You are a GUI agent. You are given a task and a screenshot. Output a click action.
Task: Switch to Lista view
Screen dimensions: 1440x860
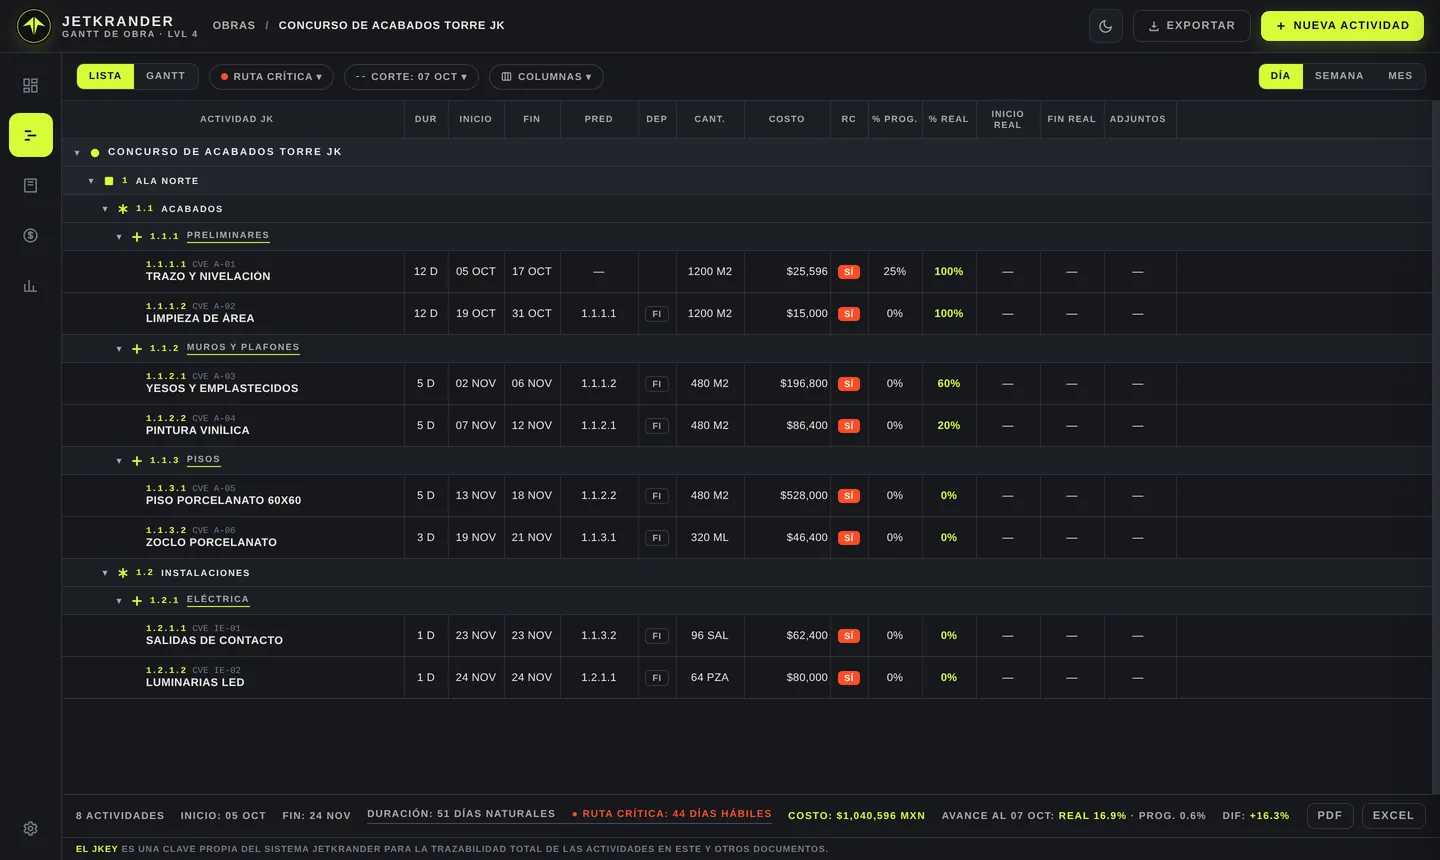(x=105, y=76)
